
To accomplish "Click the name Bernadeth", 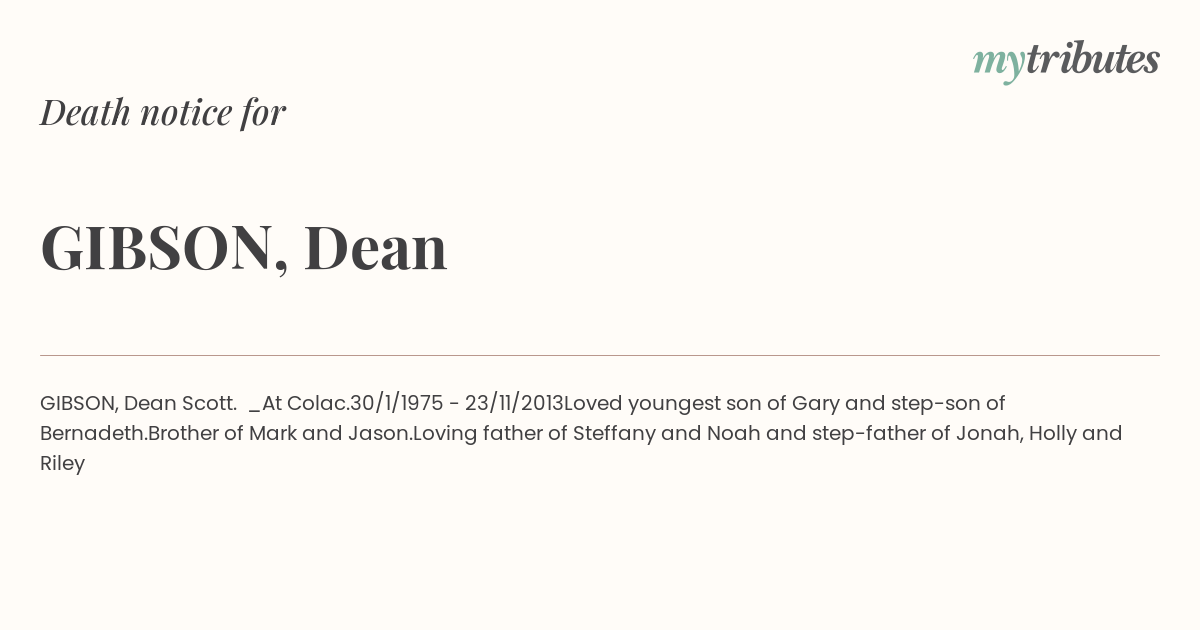I will point(93,433).
